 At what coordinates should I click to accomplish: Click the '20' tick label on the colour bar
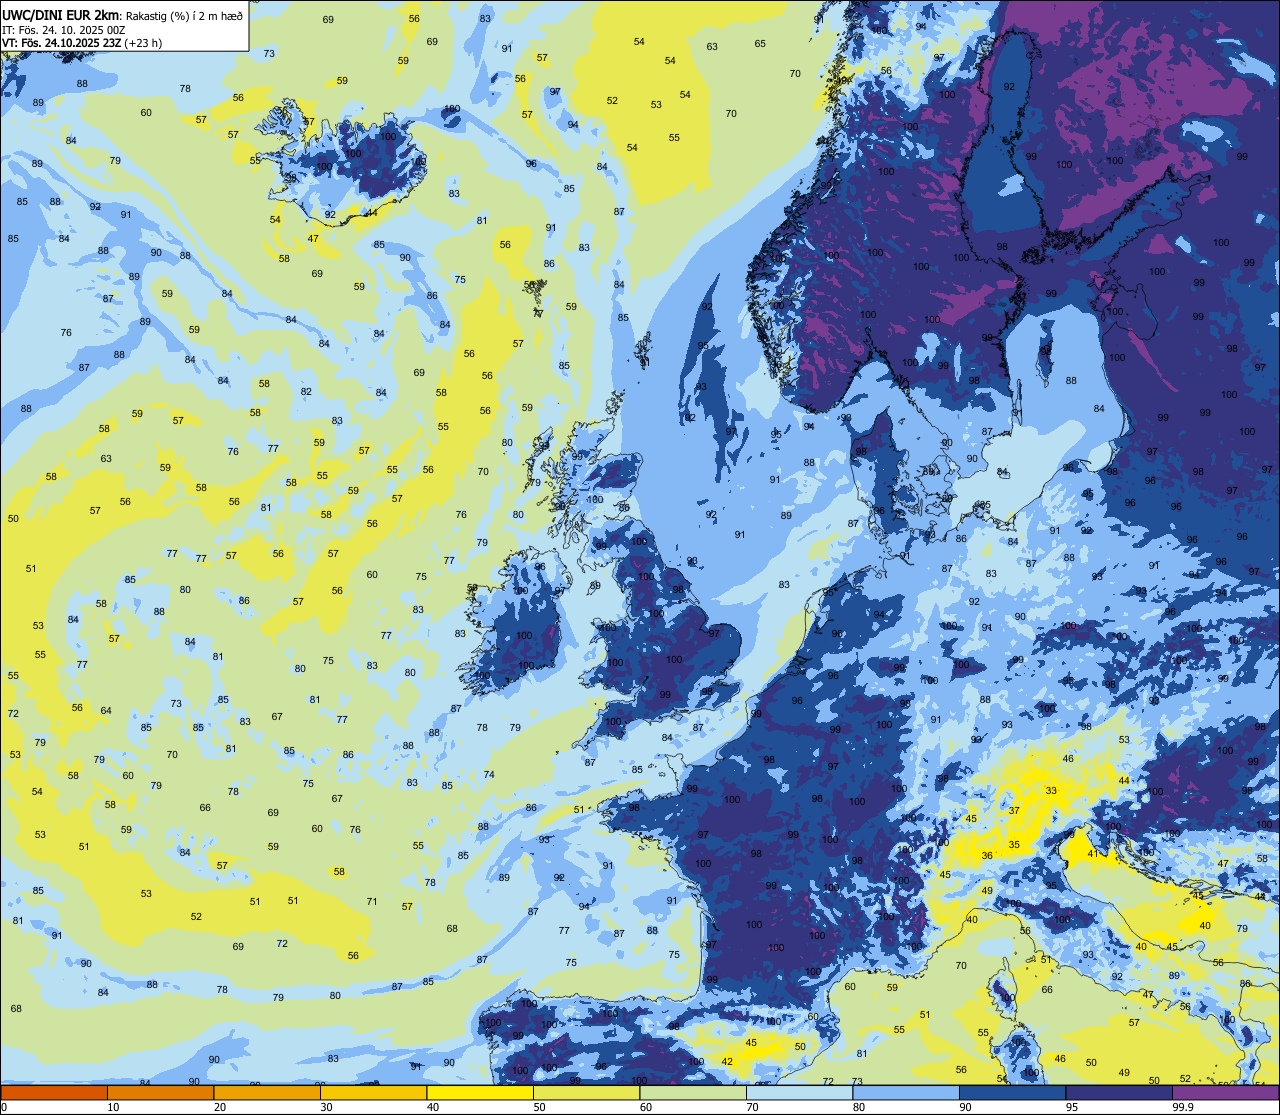pyautogui.click(x=220, y=1107)
